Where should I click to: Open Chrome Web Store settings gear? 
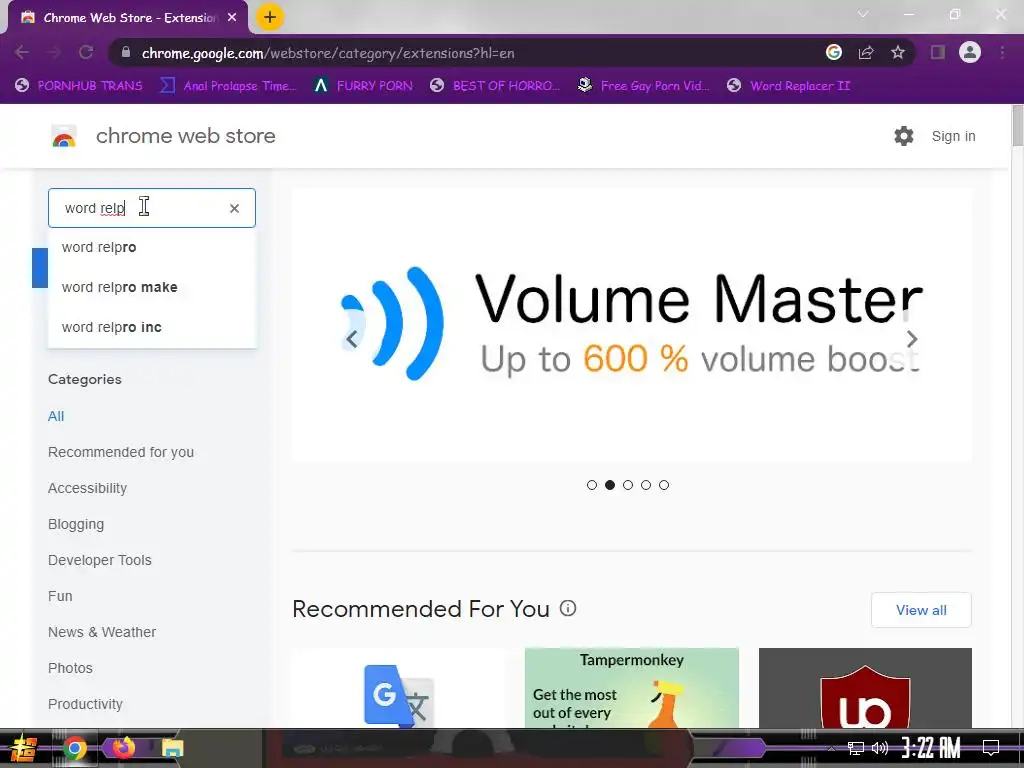(x=904, y=136)
